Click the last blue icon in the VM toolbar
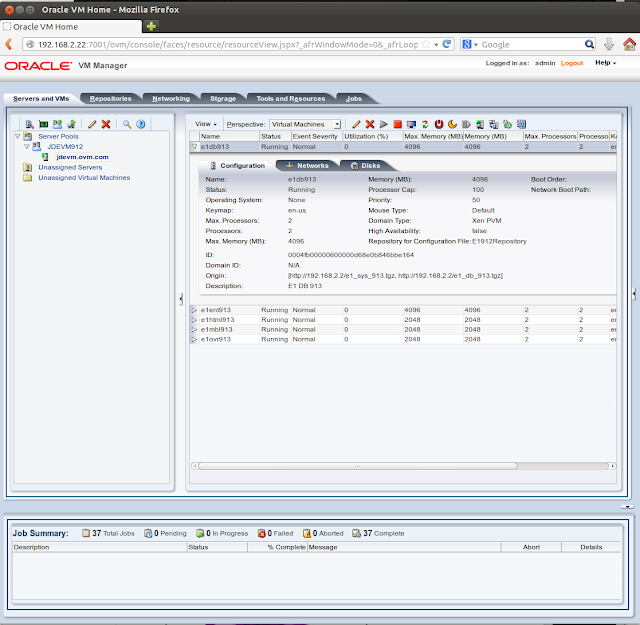Image resolution: width=640 pixels, height=625 pixels. (x=521, y=124)
